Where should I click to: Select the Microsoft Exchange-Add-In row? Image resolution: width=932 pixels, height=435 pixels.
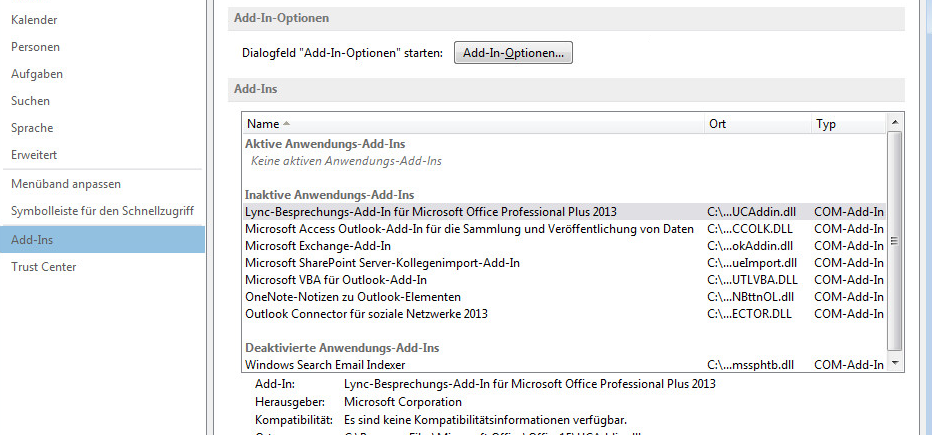coord(563,245)
